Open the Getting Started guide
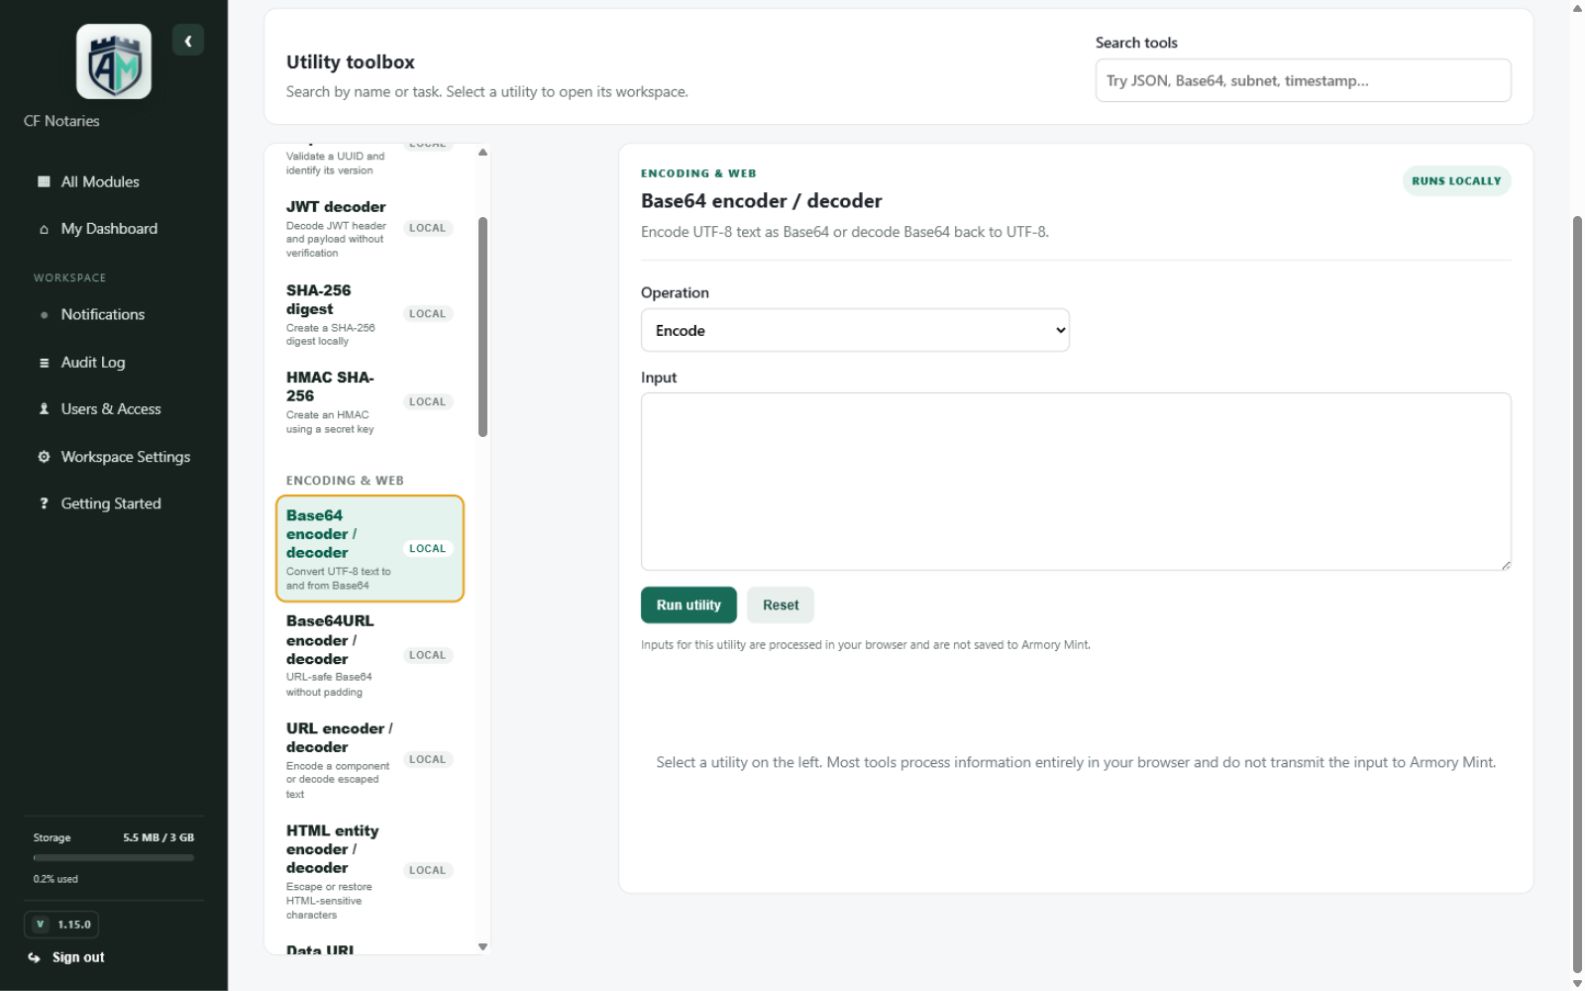This screenshot has height=991, width=1585. pos(113,504)
